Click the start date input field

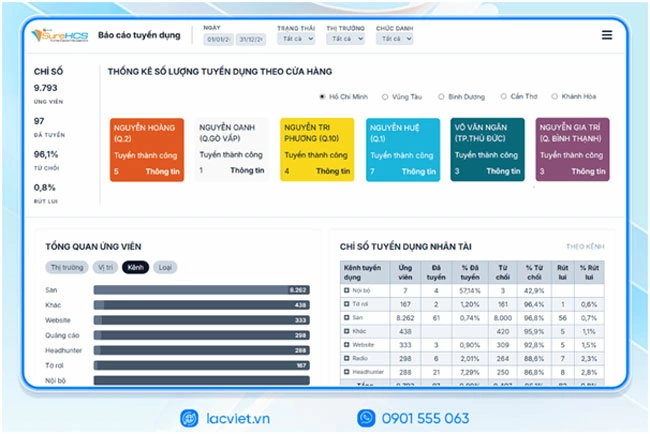click(219, 40)
